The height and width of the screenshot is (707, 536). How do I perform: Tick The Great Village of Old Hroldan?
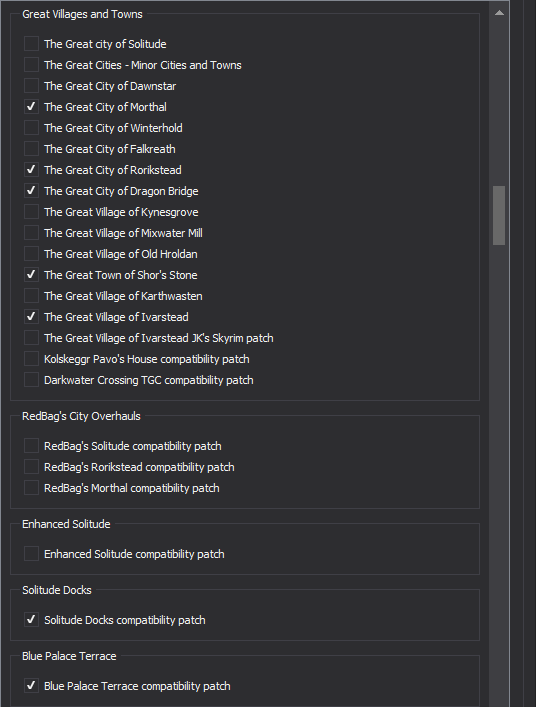[31, 254]
